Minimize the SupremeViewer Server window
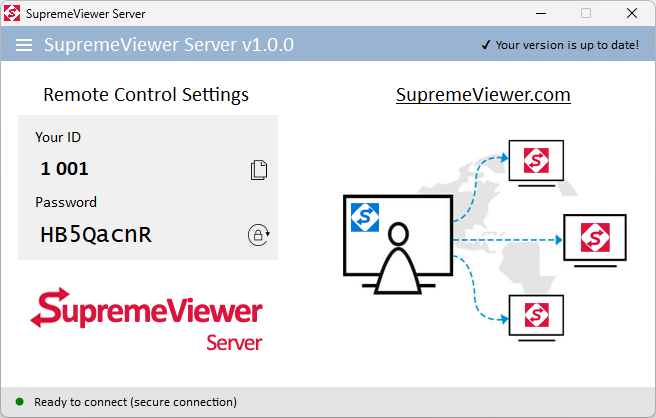 coord(541,13)
